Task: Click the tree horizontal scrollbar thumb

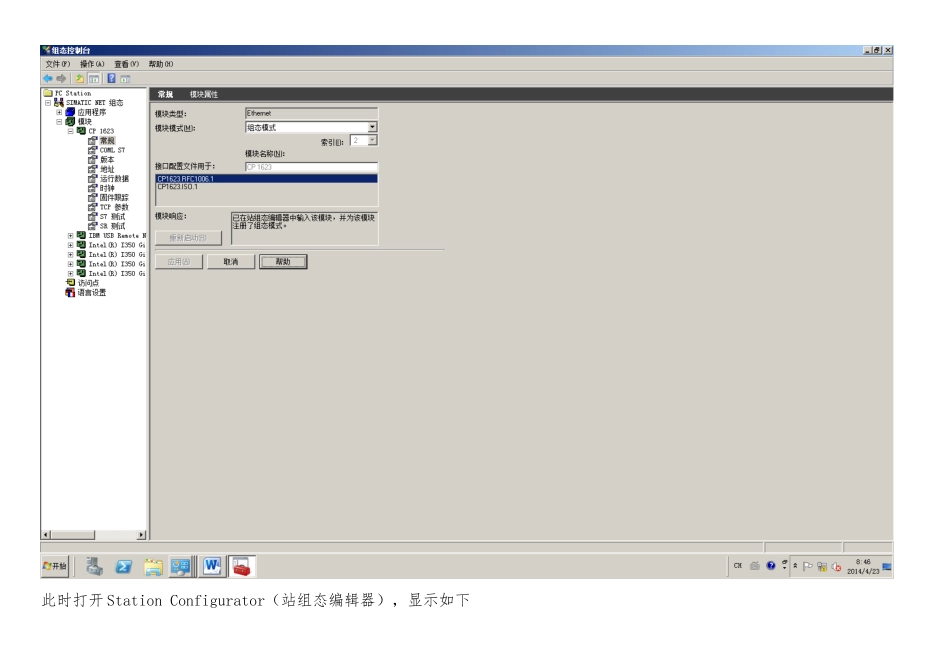Action: (x=73, y=535)
